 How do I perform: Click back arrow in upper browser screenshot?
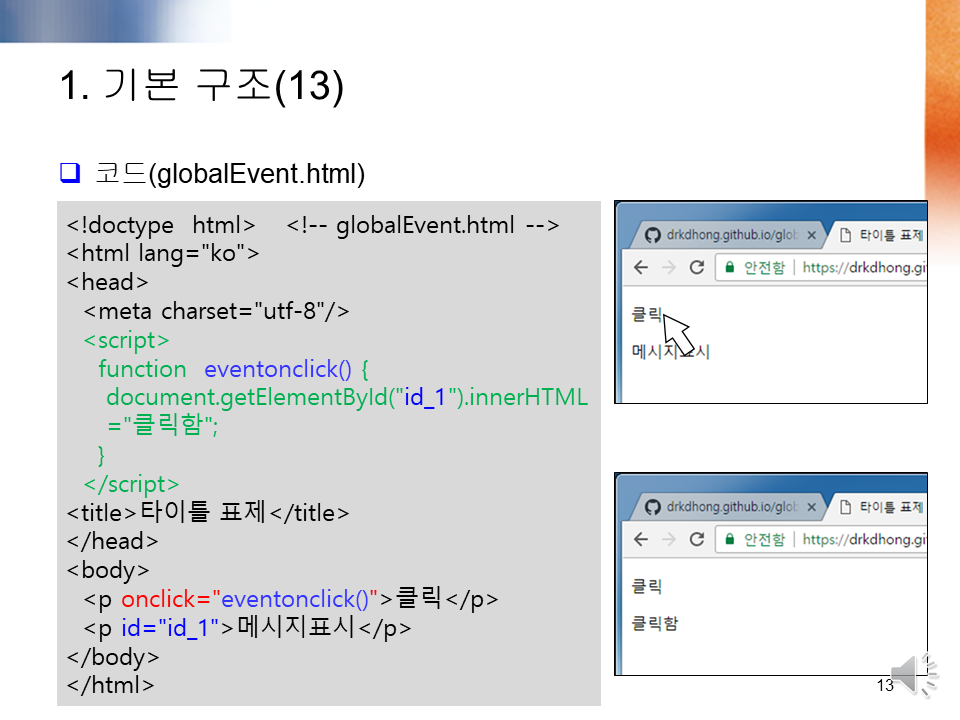(640, 268)
